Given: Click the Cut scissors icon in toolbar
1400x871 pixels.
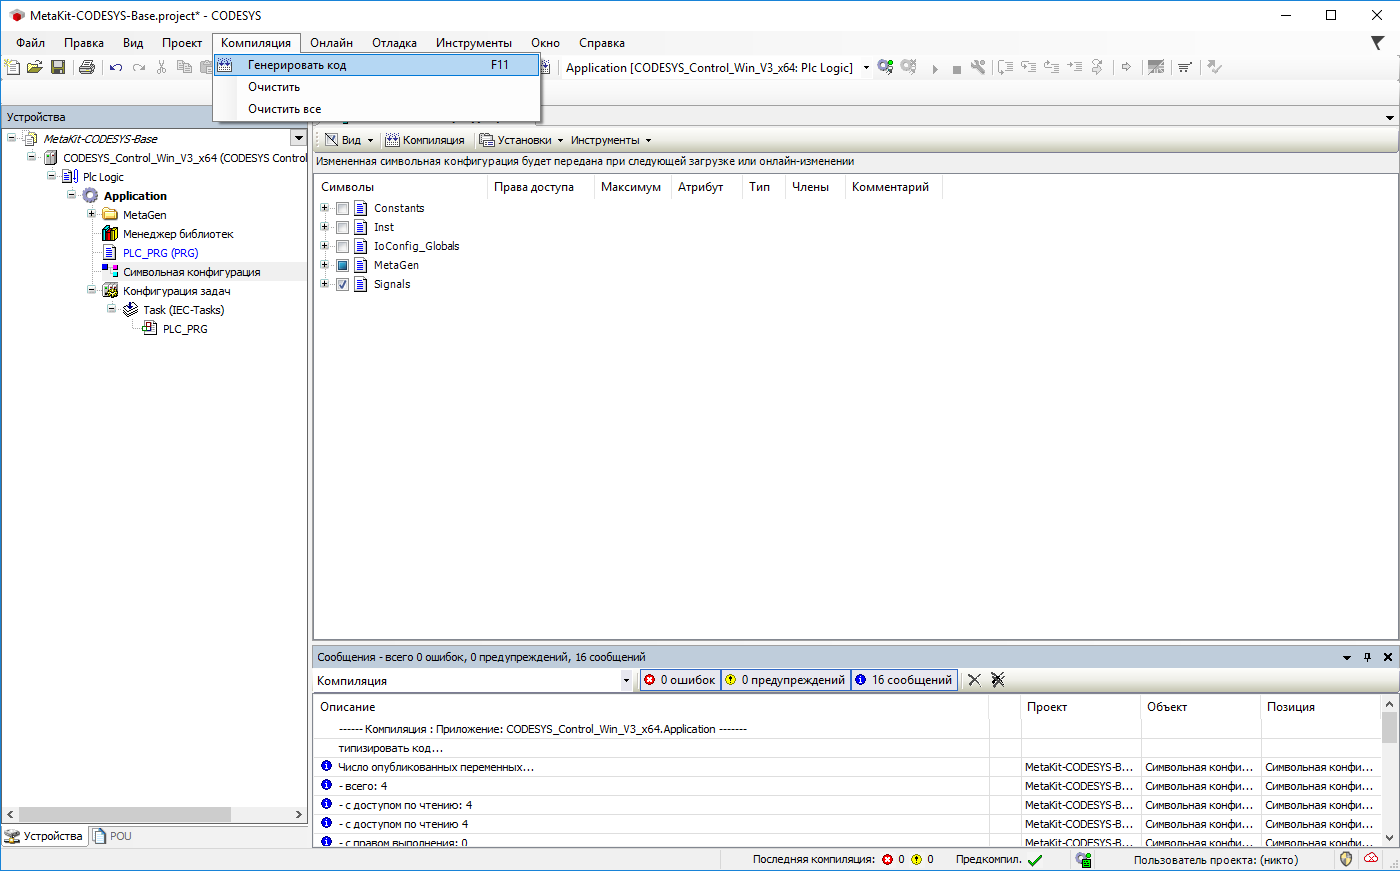Looking at the screenshot, I should [161, 67].
